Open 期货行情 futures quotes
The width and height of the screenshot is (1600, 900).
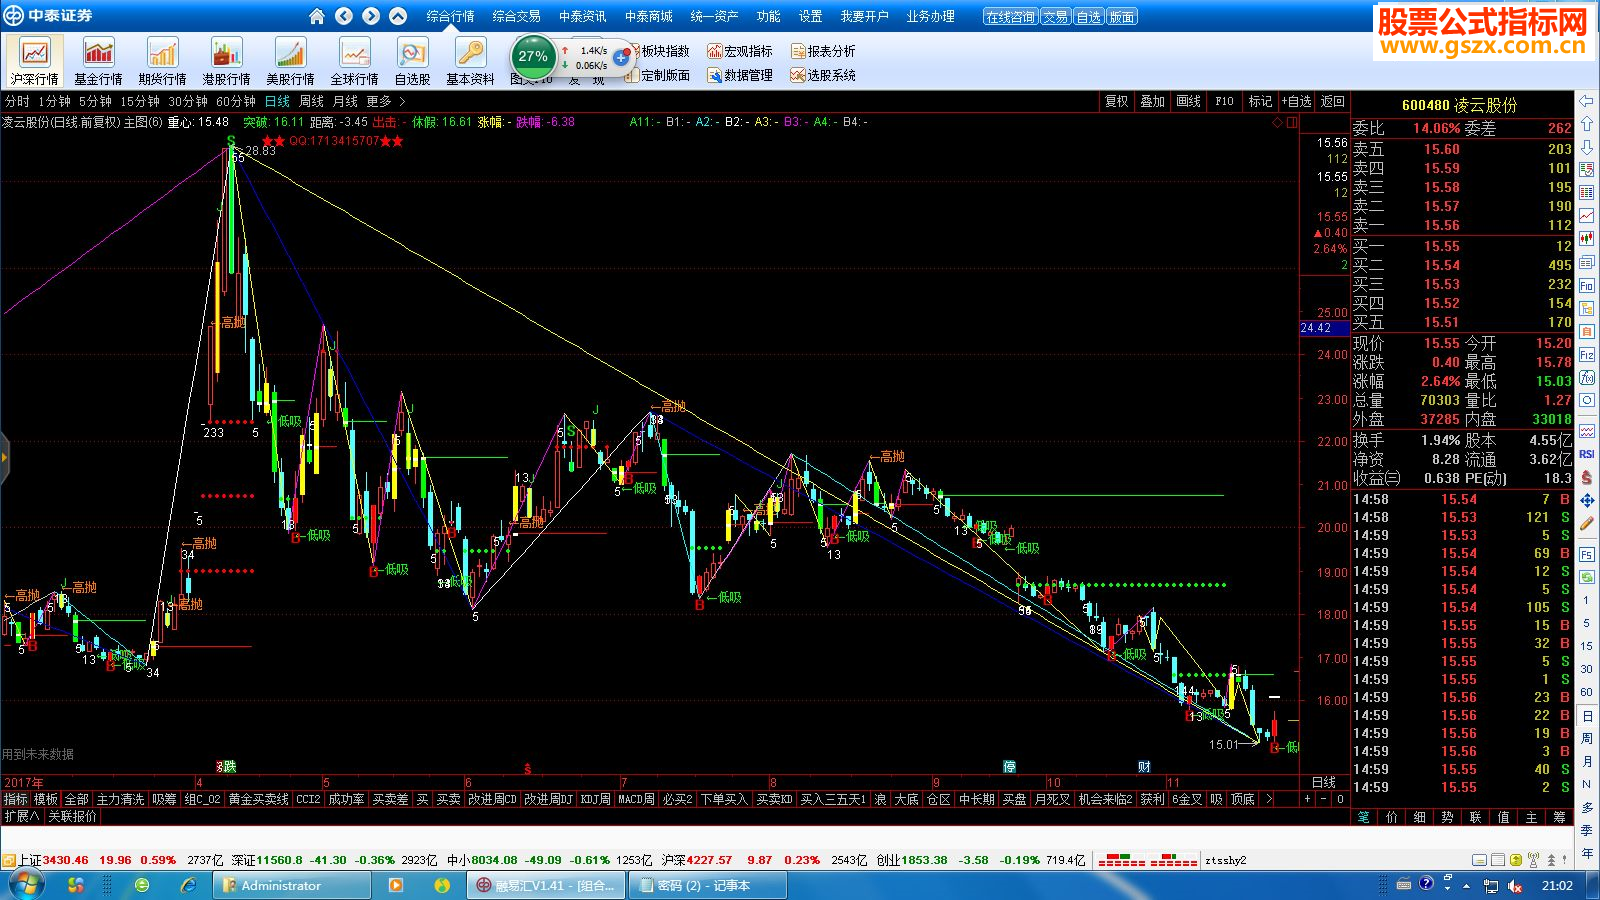click(x=162, y=61)
